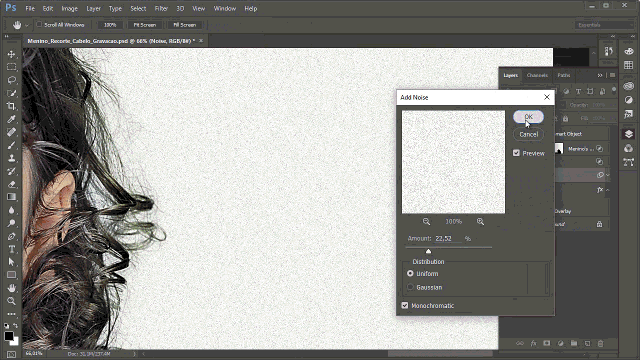Select the History Brush tool
The image size is (640, 360).
[x=11, y=171]
